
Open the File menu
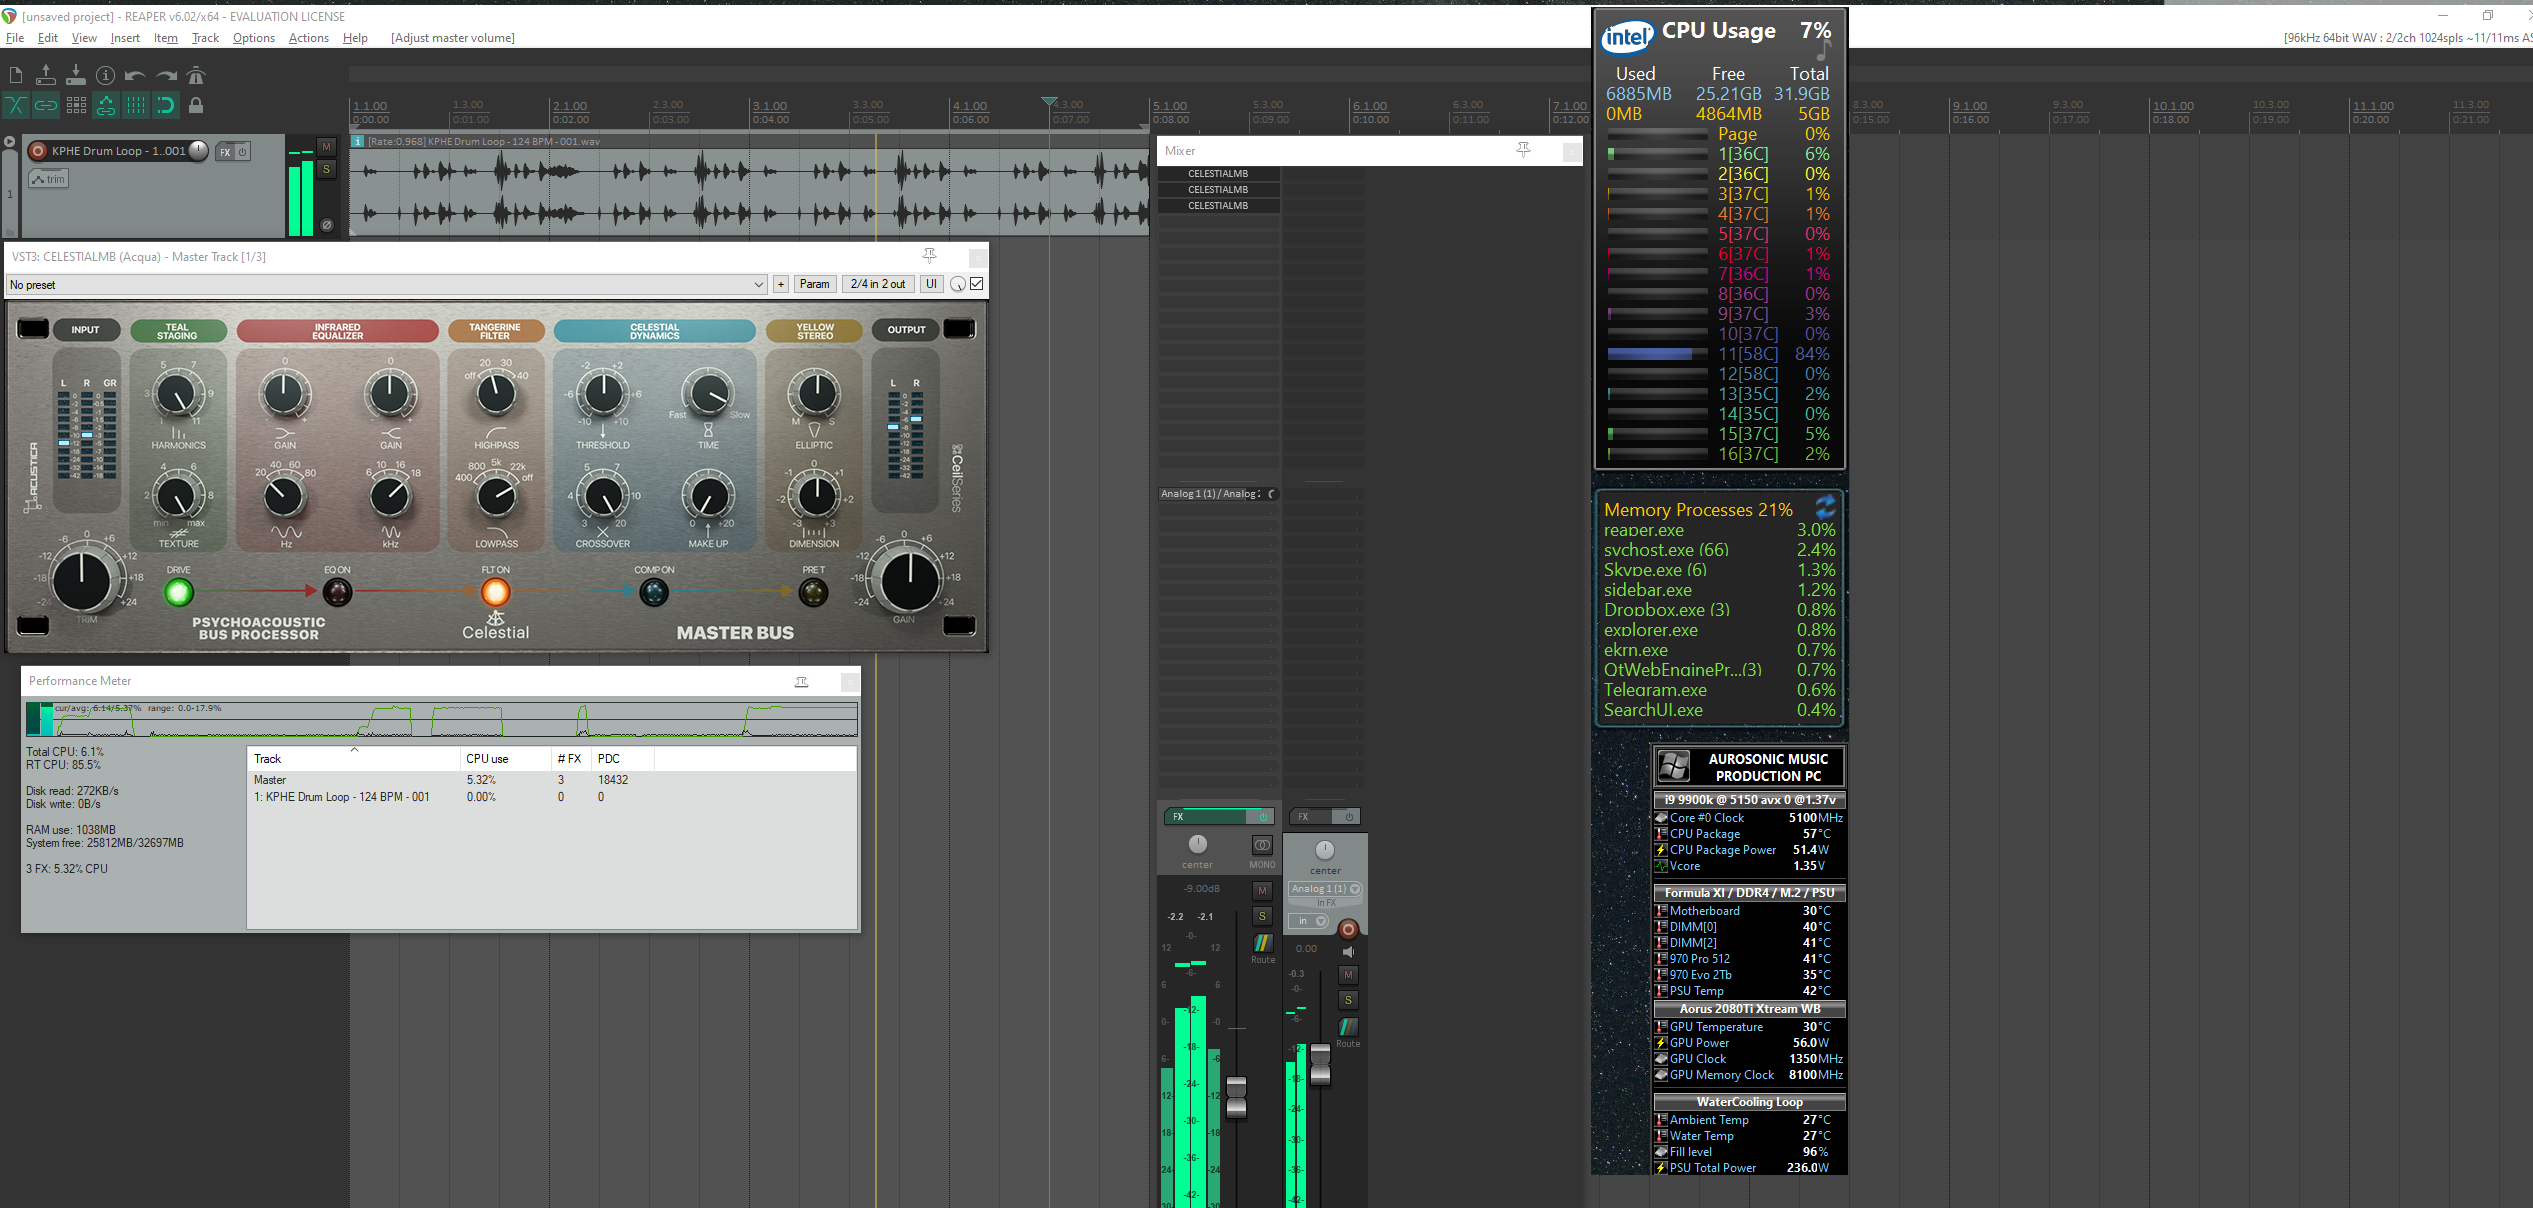[15, 38]
